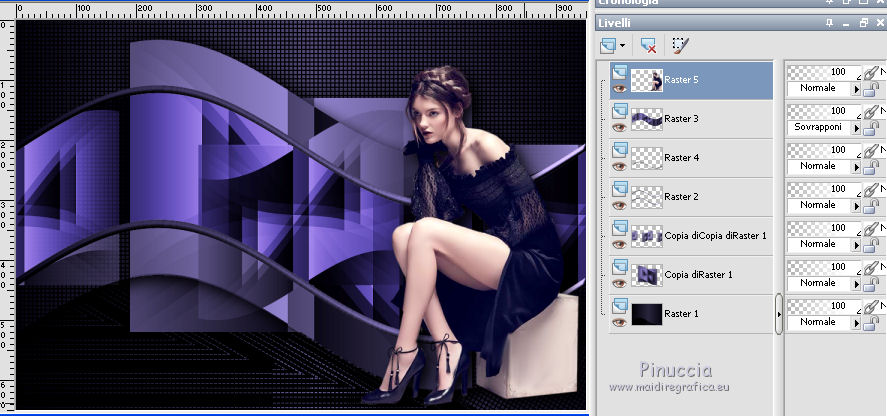The image size is (887, 416).
Task: Open the New Layer dropdown arrow
Action: coord(623,45)
